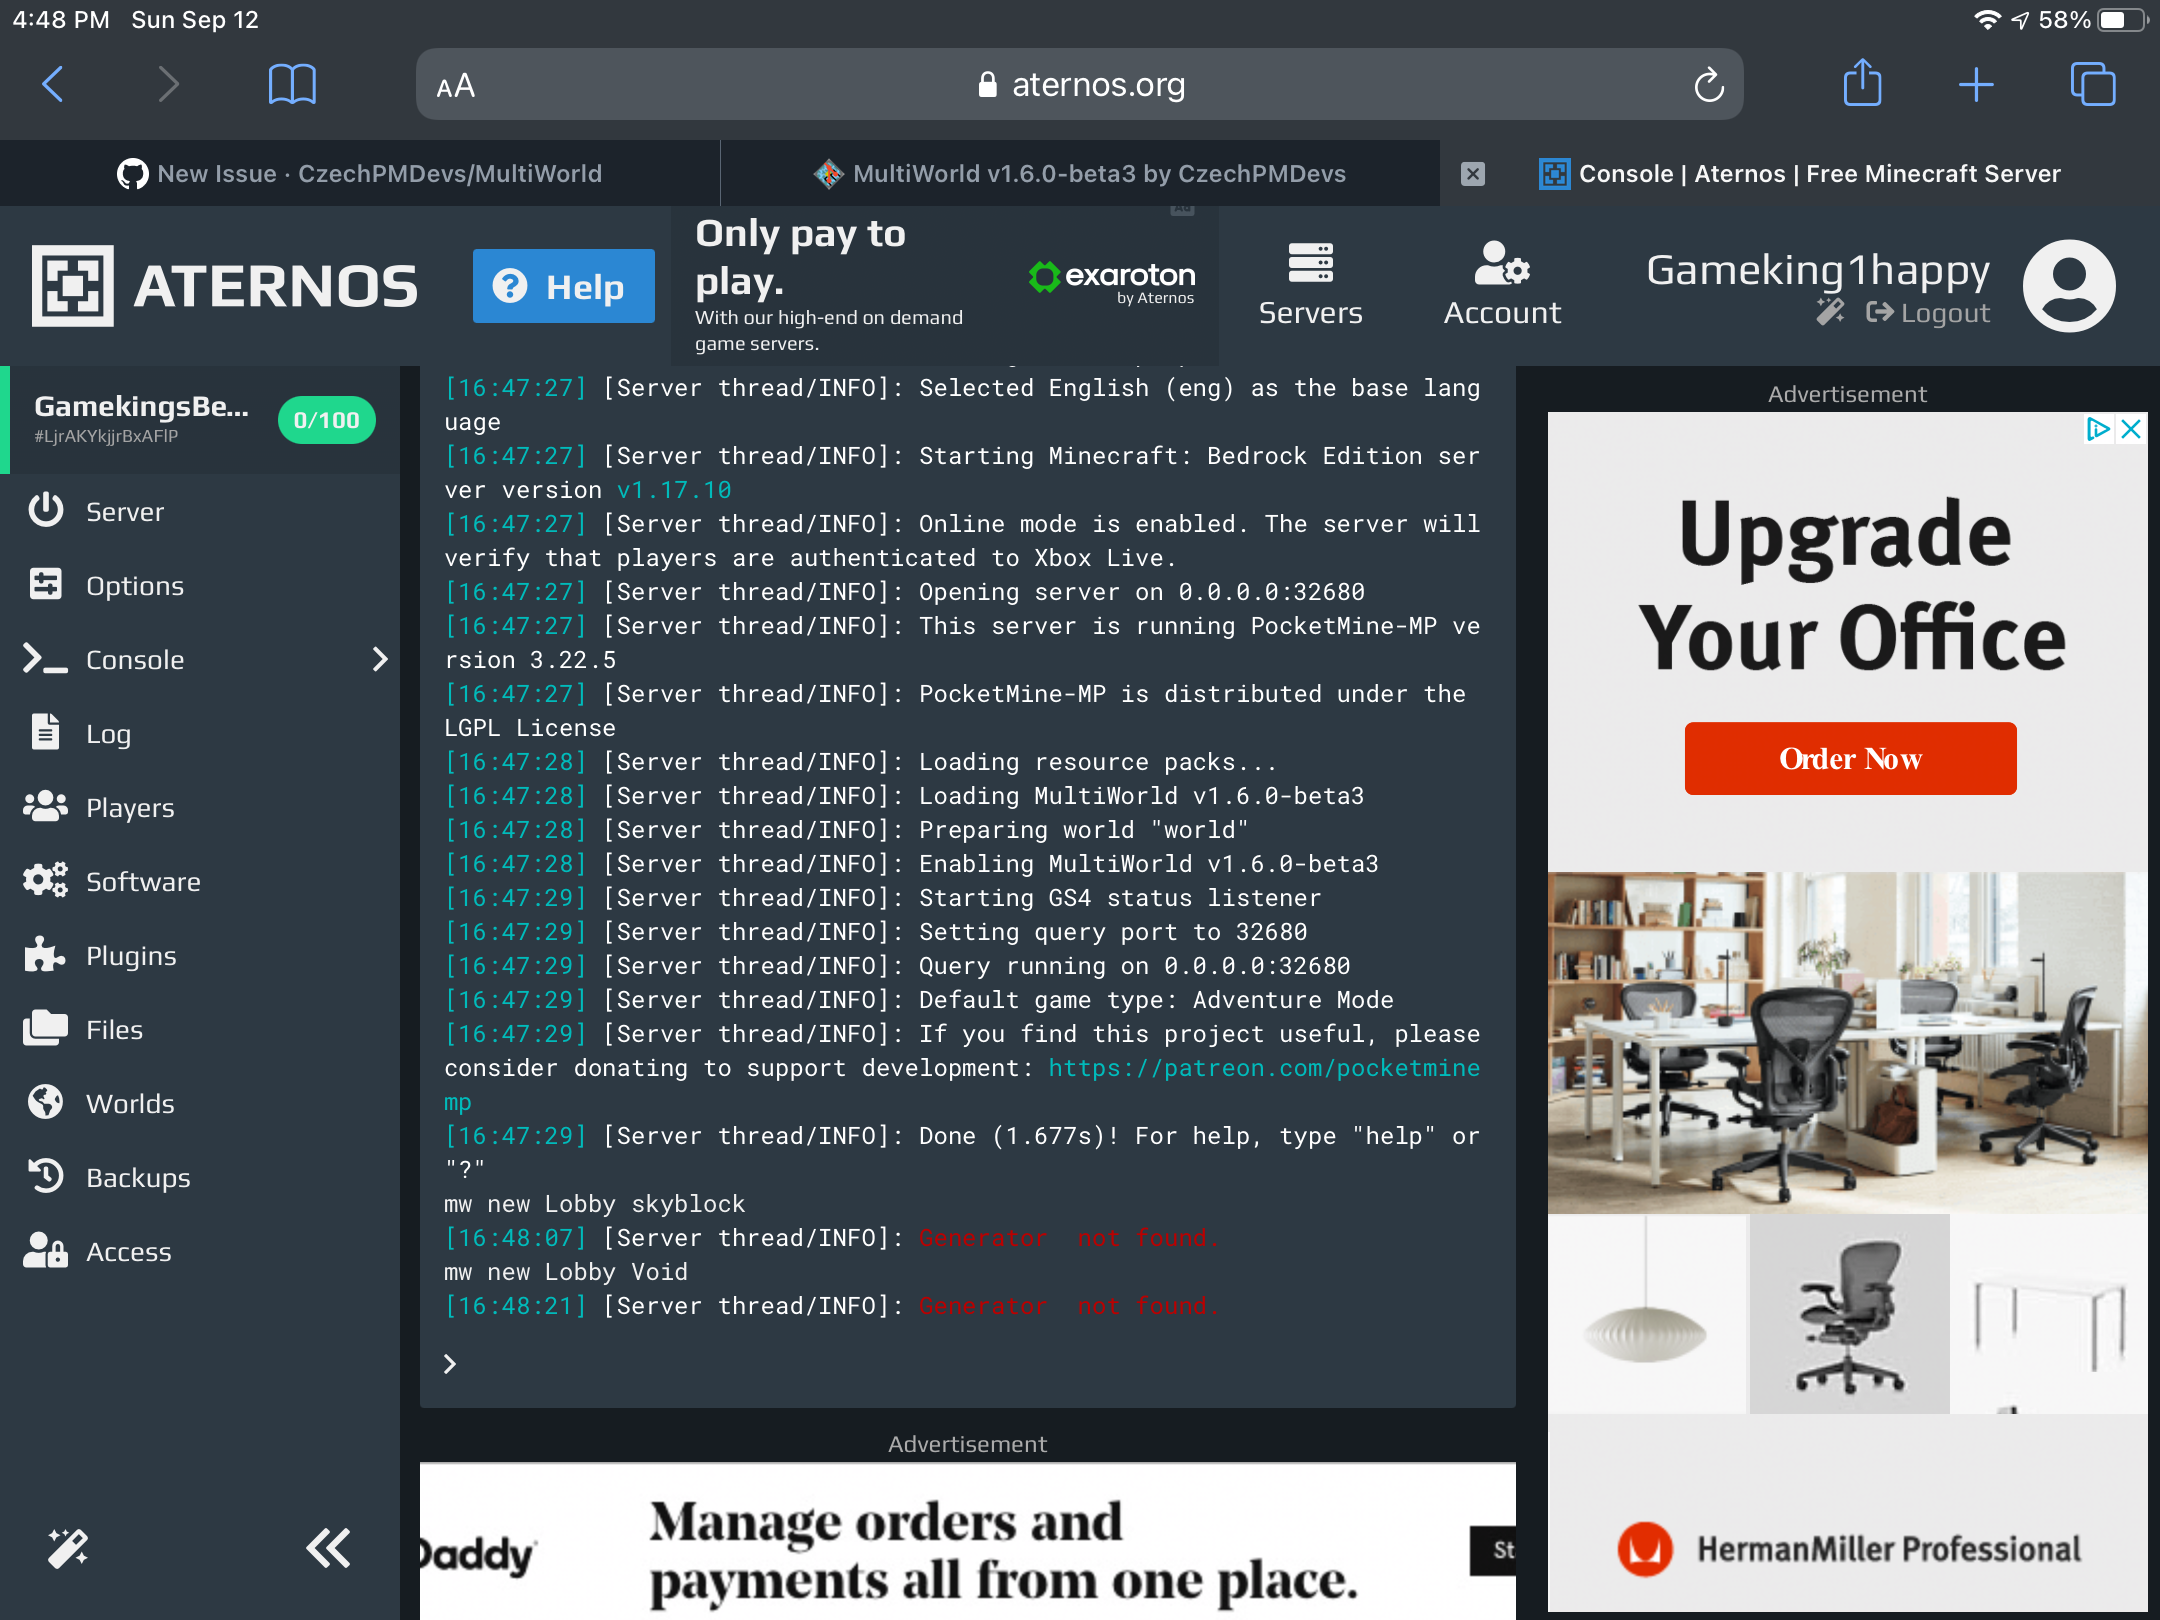The image size is (2160, 1620).
Task: Click the Aternos logo
Action: click(224, 285)
